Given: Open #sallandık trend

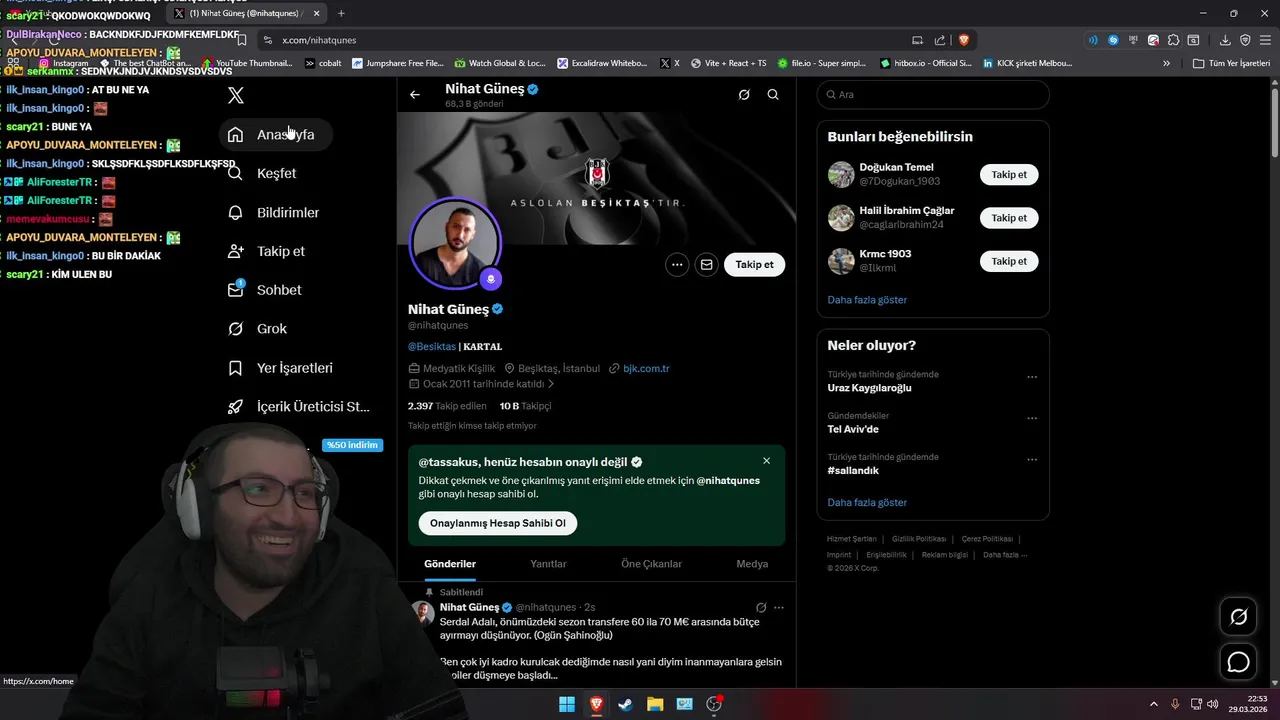Looking at the screenshot, I should [x=853, y=470].
